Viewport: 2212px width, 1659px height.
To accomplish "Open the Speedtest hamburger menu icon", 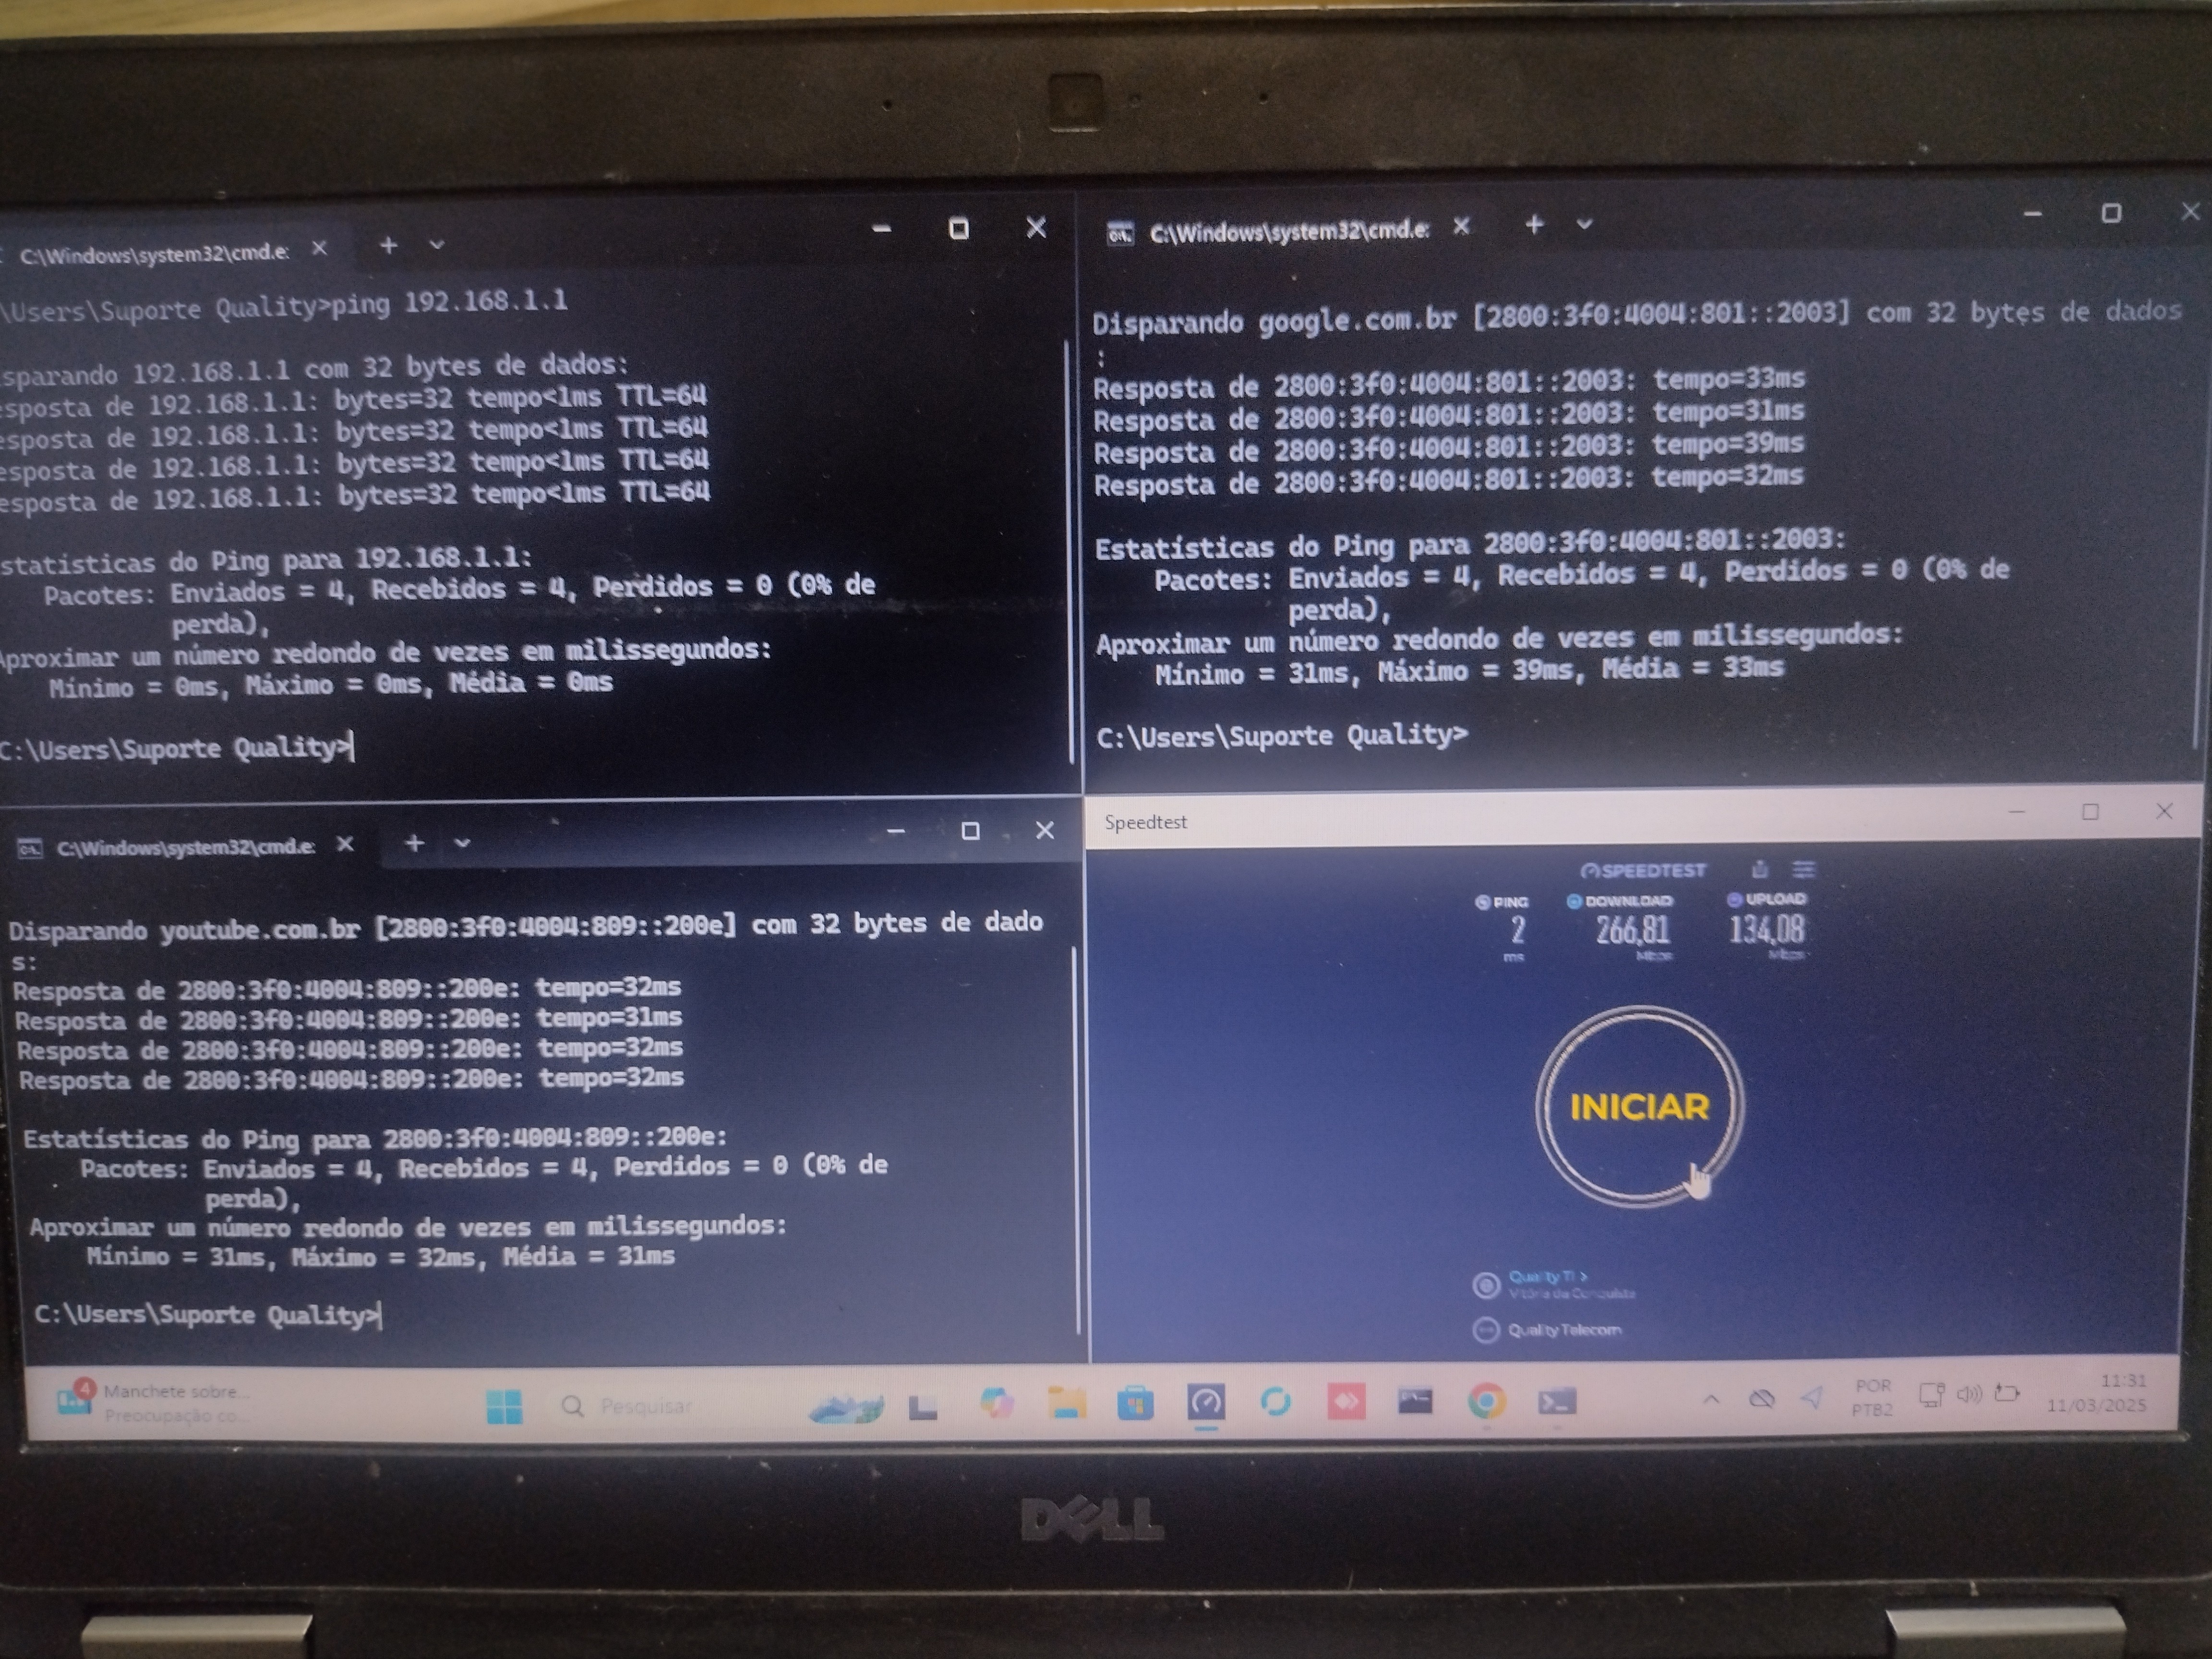I will 1803,869.
